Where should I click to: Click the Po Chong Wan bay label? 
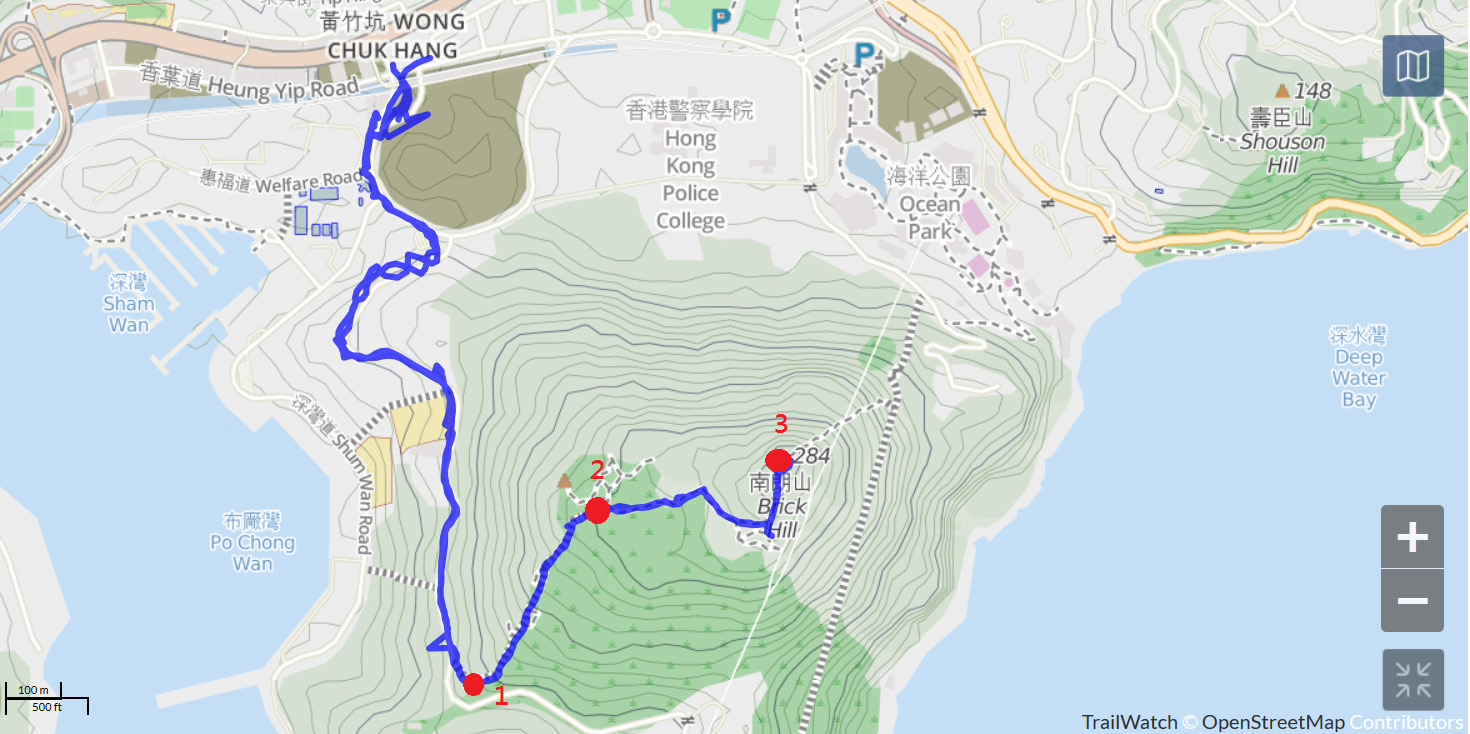coord(253,543)
